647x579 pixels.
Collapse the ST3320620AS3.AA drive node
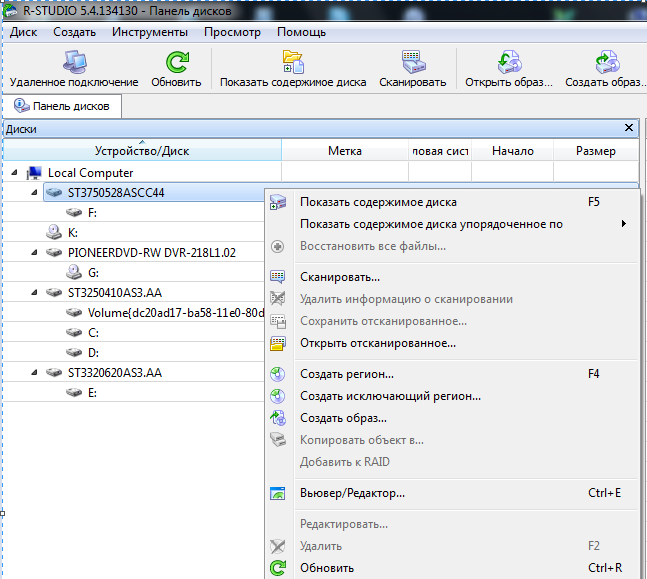35,372
